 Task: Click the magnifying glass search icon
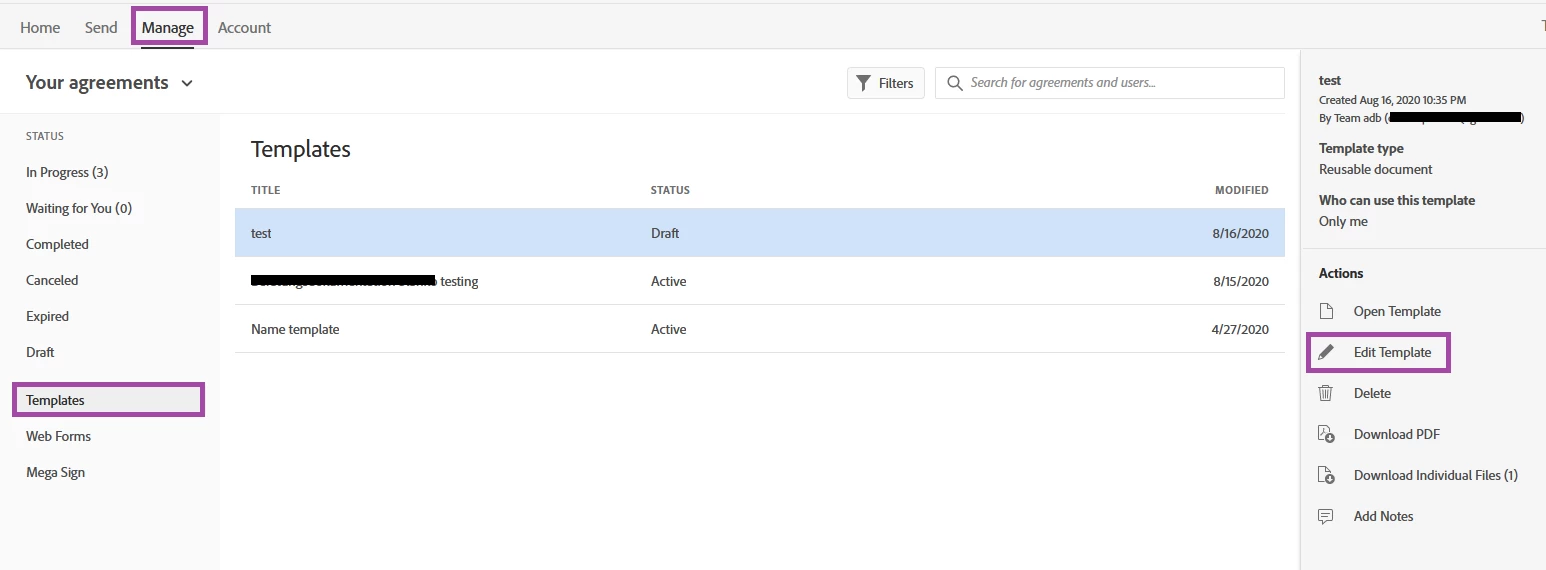click(x=955, y=83)
